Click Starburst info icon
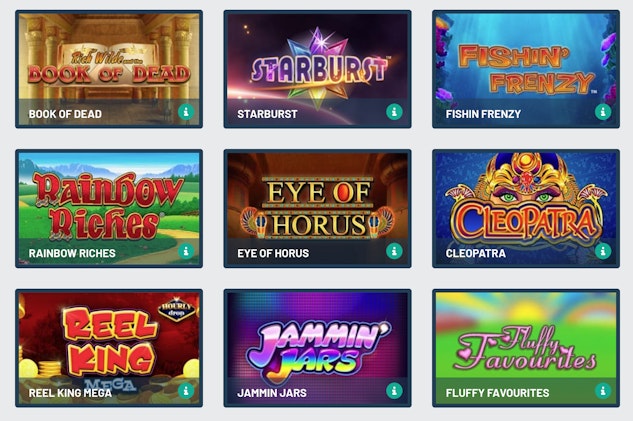633x421 pixels. (394, 111)
